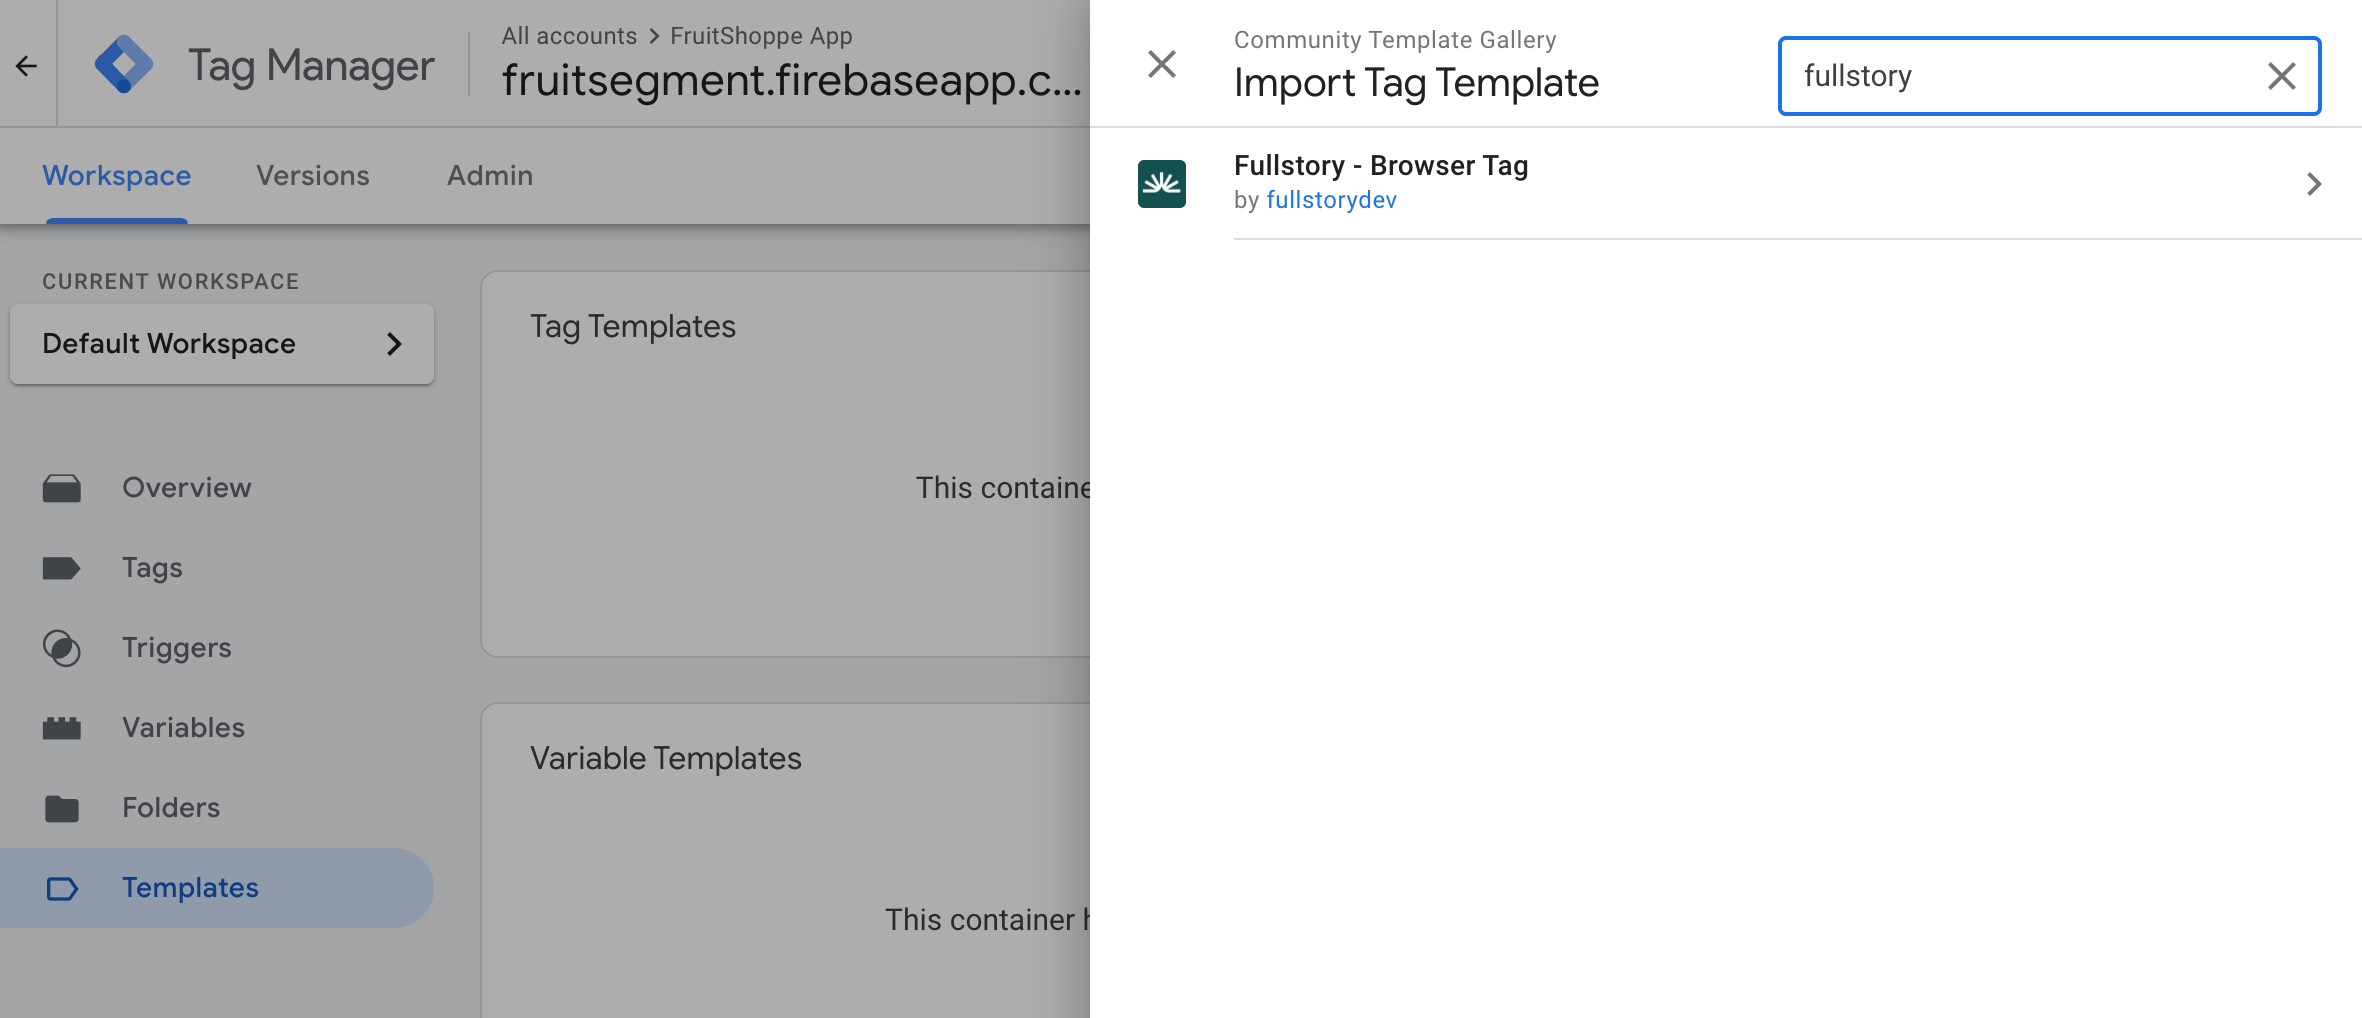Click the Variables brick icon
The height and width of the screenshot is (1018, 2362).
coord(62,728)
